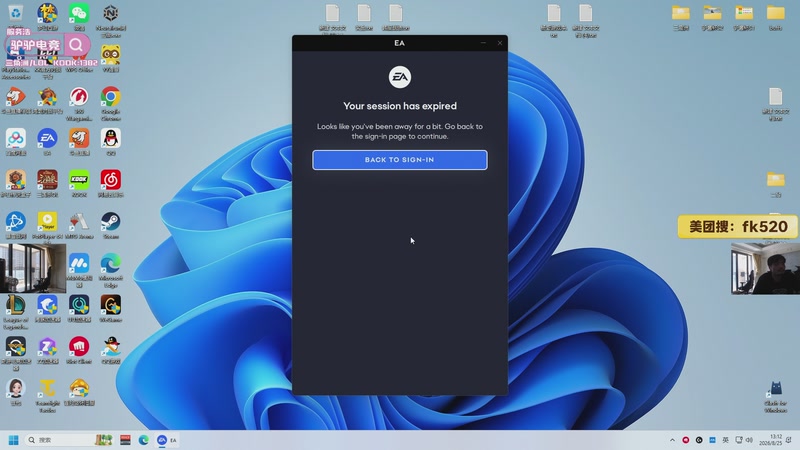Open the Recycle Bin on desktop

coord(15,13)
